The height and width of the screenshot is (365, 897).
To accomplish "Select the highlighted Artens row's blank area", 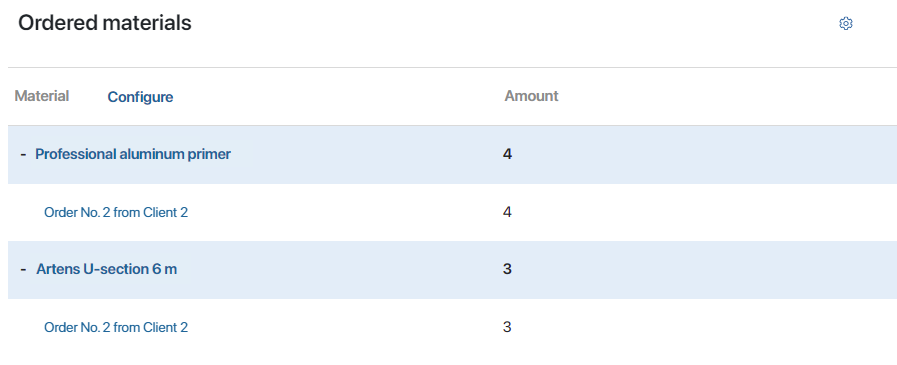I will 704,269.
